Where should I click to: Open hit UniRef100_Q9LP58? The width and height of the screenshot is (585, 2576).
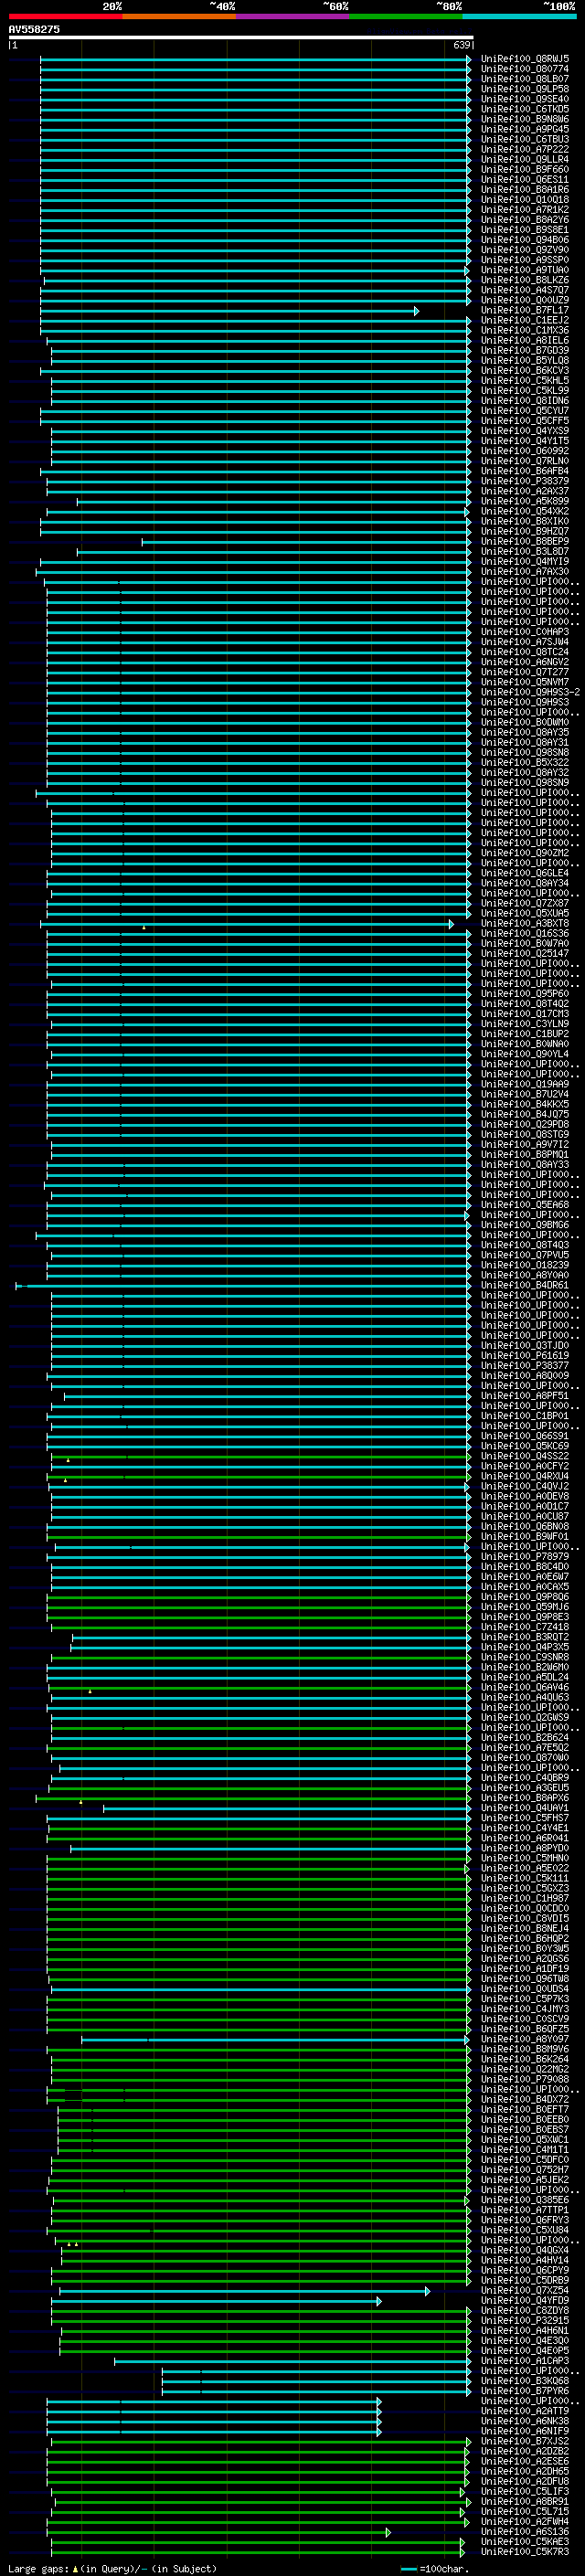pos(525,89)
